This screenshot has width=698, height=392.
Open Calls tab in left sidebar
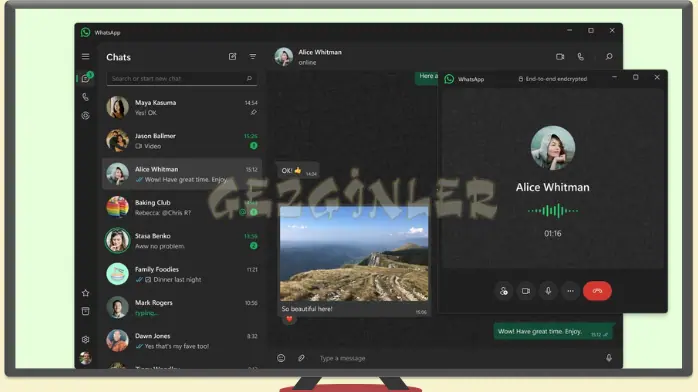(x=85, y=97)
